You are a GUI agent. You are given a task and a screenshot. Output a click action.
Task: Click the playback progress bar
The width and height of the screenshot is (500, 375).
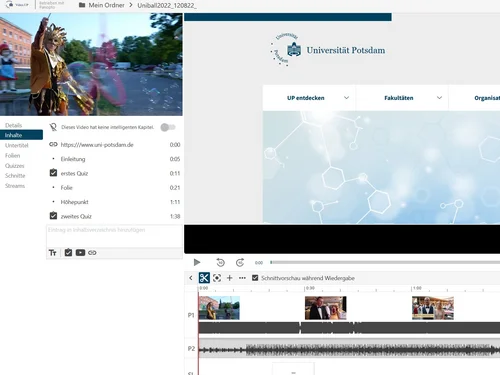385,262
